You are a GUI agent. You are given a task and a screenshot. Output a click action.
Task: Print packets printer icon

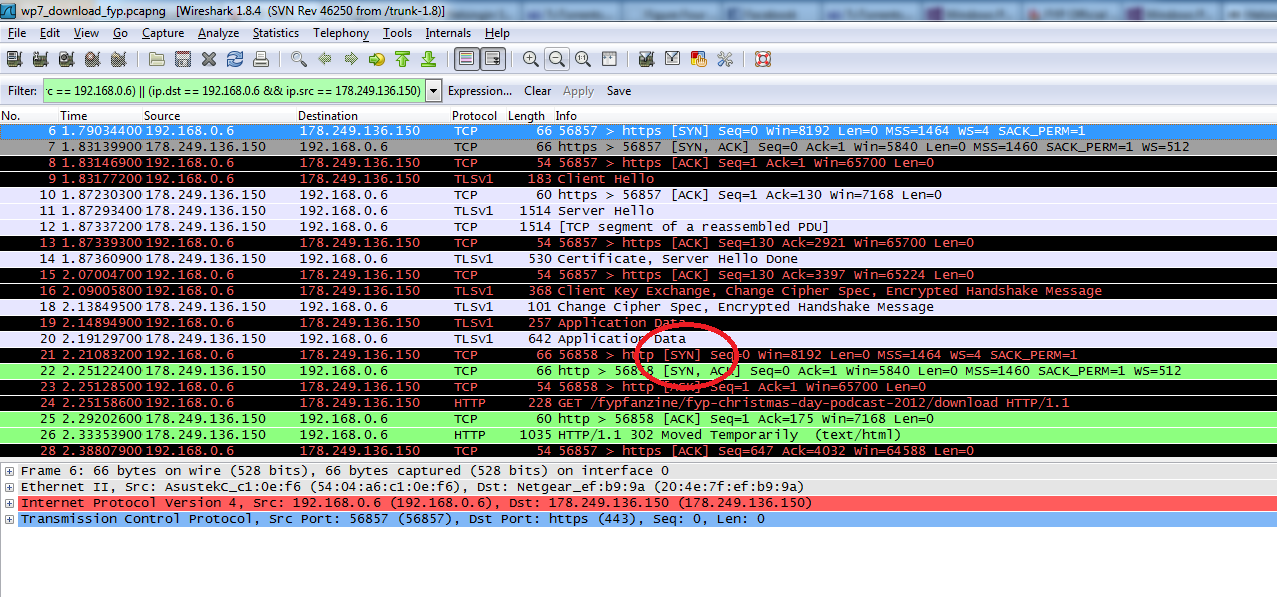click(x=260, y=59)
